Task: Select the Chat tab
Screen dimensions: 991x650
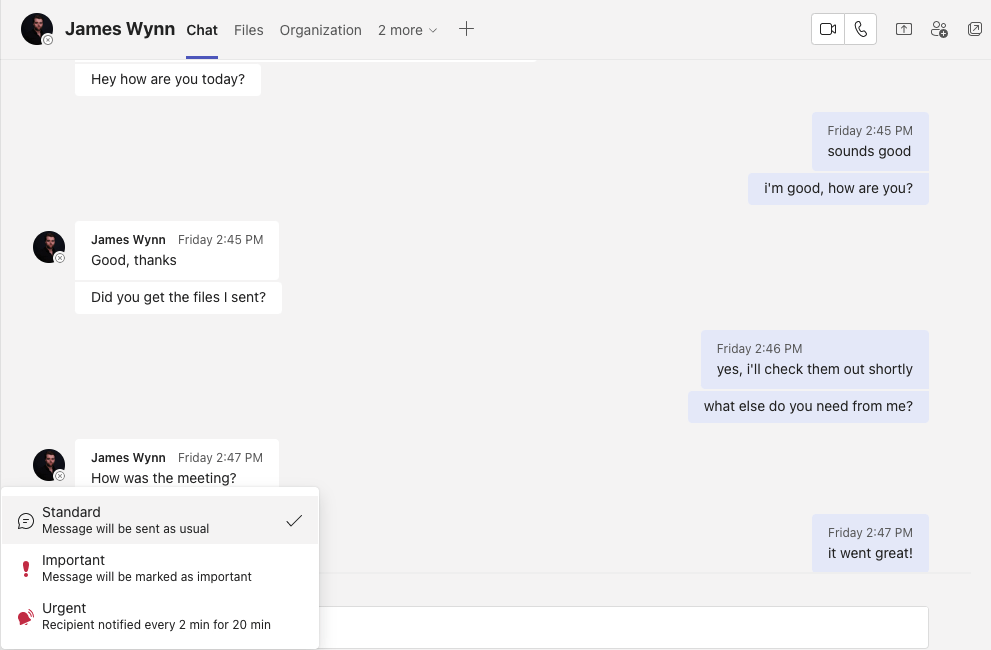Action: pyautogui.click(x=202, y=30)
